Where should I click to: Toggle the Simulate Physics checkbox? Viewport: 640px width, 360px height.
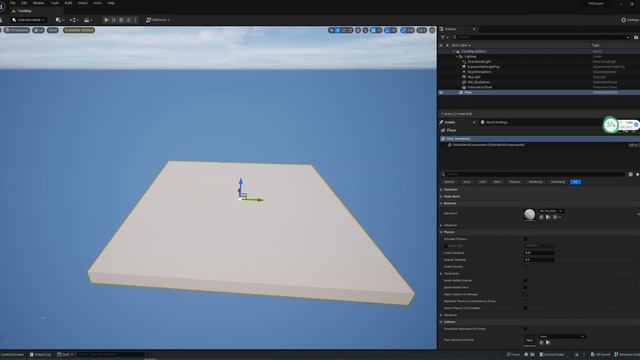click(x=525, y=239)
